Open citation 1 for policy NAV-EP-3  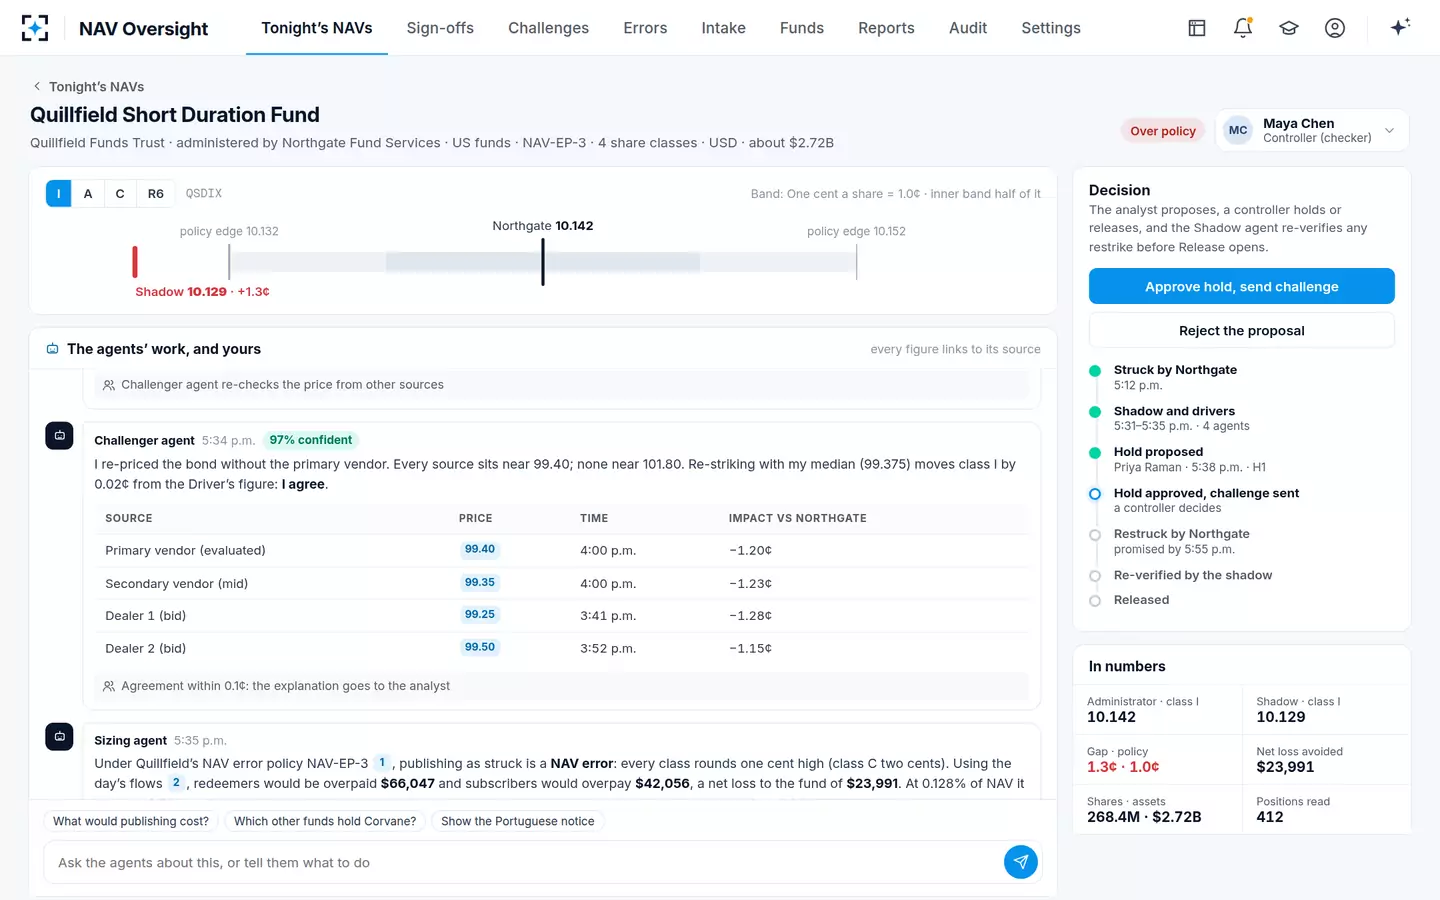(x=382, y=763)
